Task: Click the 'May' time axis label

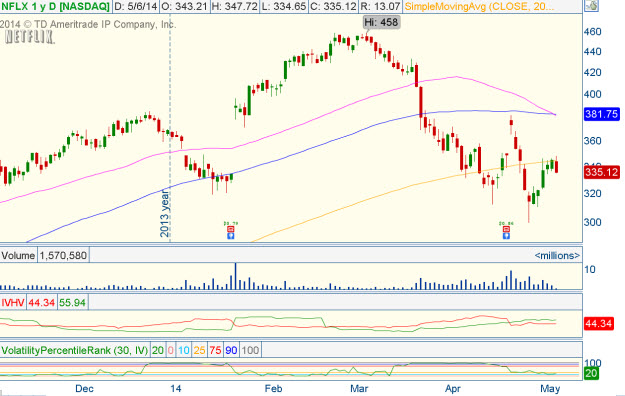Action: click(550, 388)
